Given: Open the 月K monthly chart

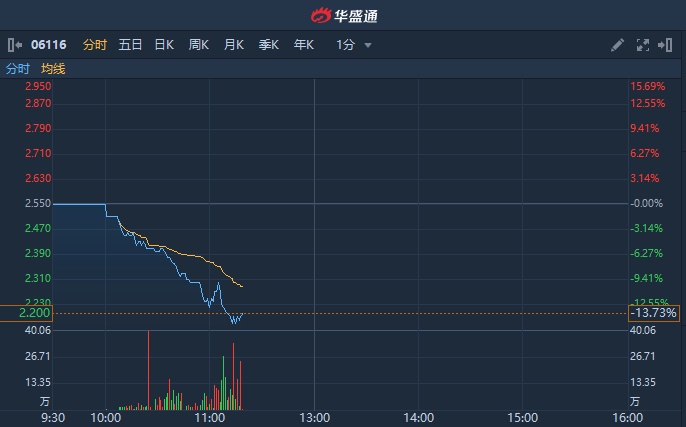Looking at the screenshot, I should 234,45.
